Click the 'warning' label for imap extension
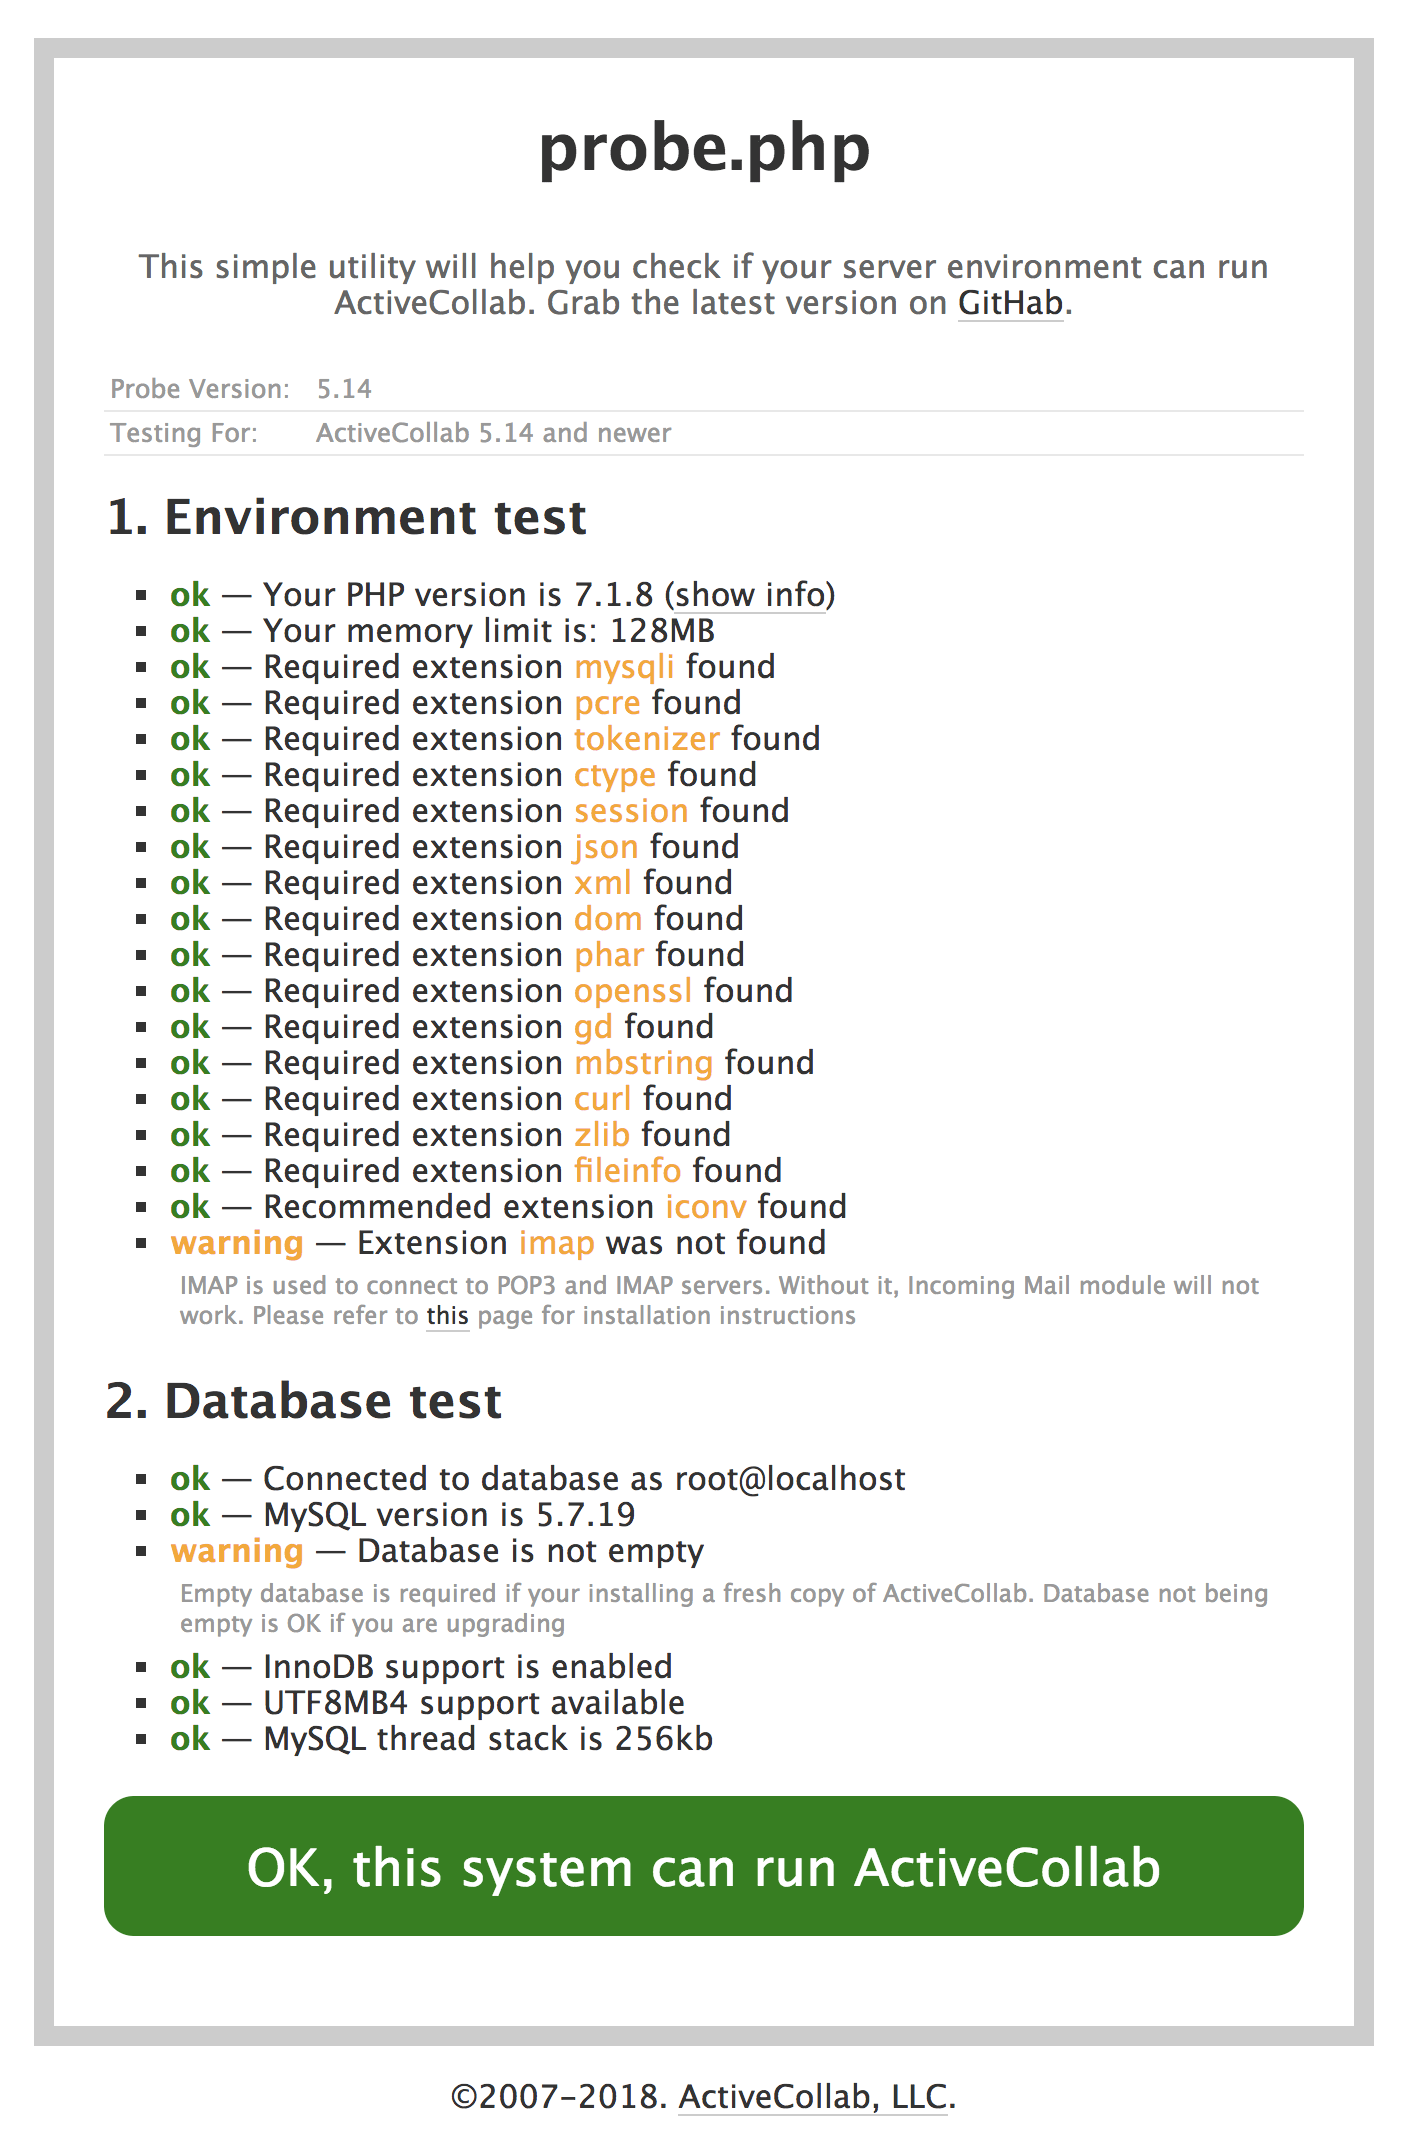Viewport: 1414px width, 2150px height. pos(237,1243)
